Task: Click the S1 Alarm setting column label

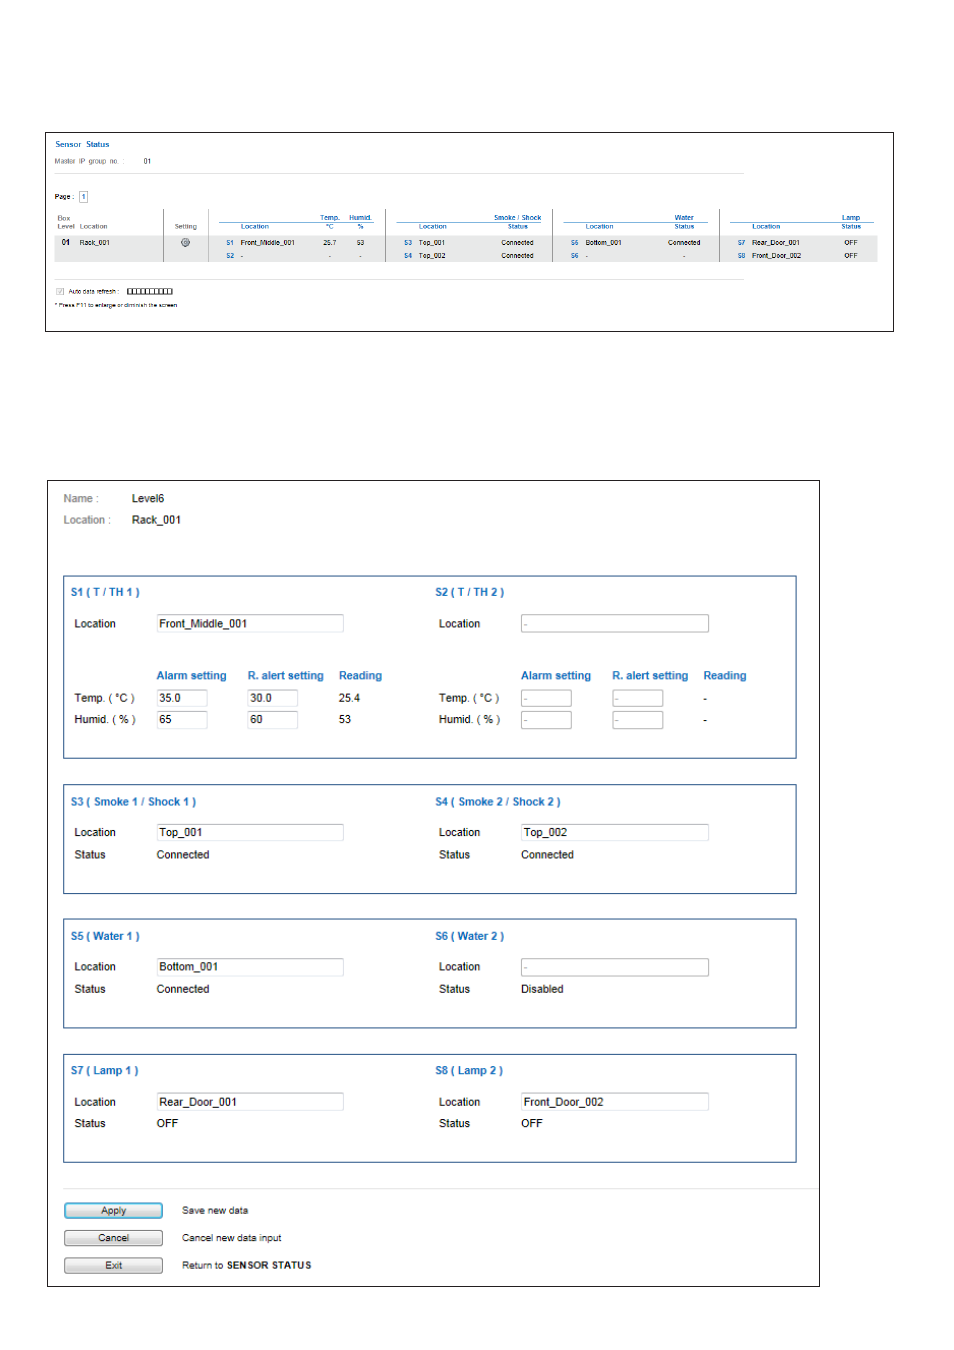Action: [191, 676]
